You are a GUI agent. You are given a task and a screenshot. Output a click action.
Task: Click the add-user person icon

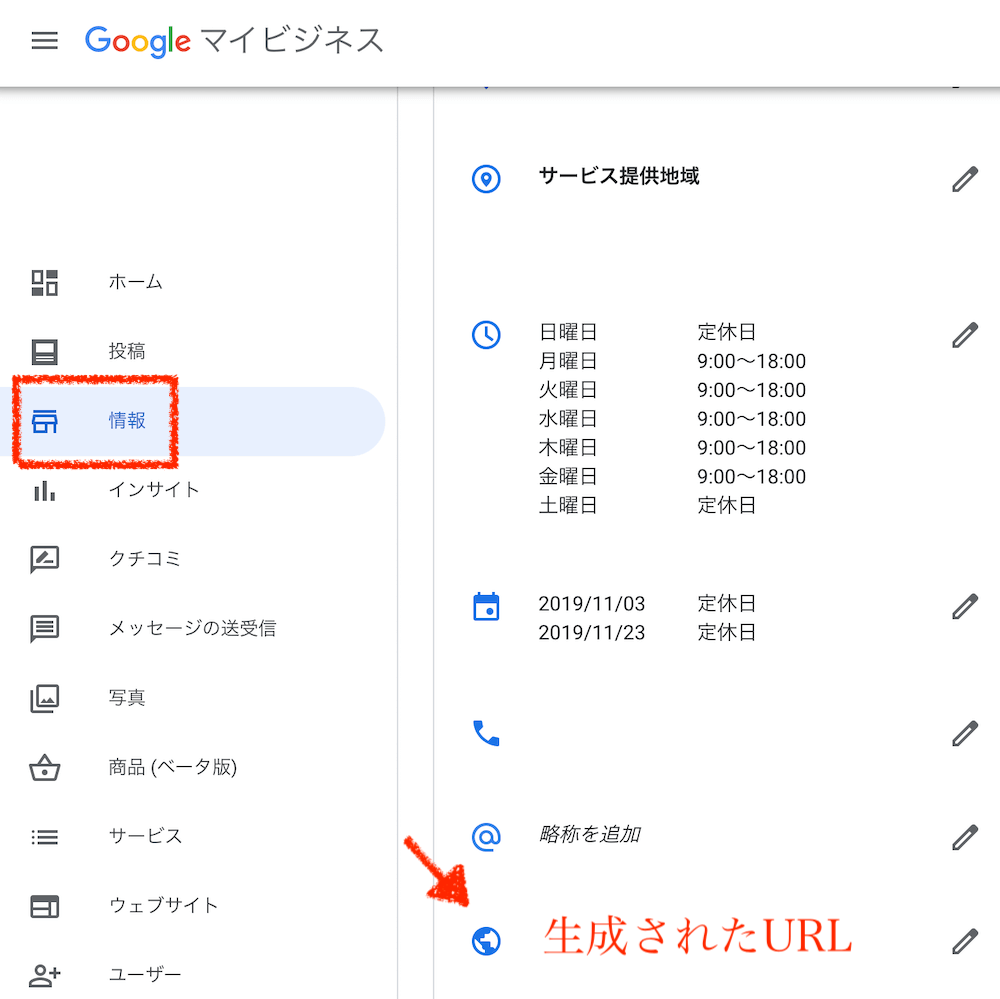45,975
